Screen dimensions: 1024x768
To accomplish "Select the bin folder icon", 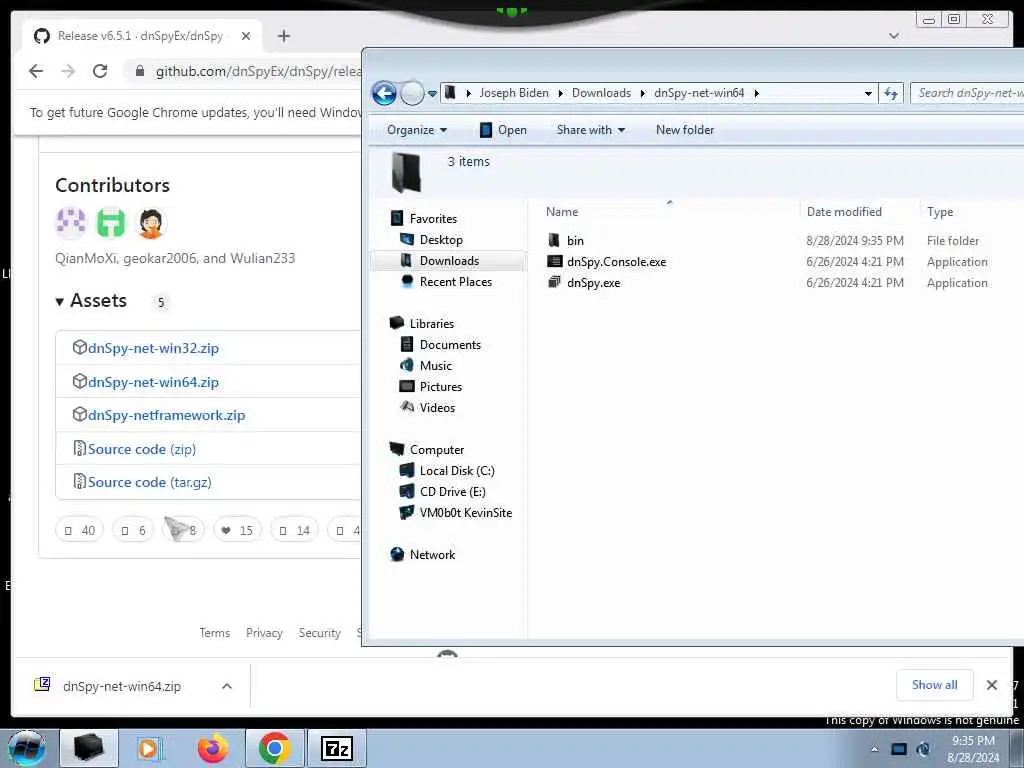I will tap(554, 240).
